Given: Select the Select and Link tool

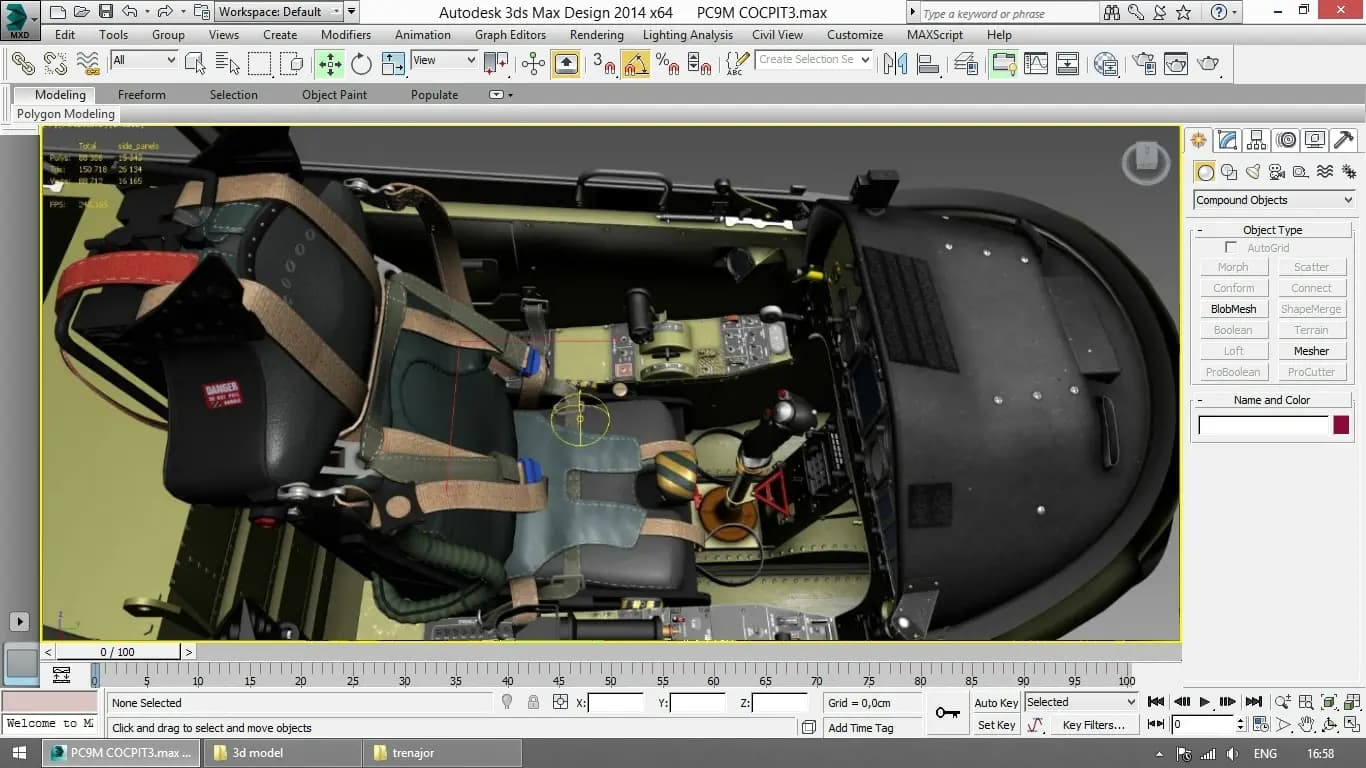Looking at the screenshot, I should [x=23, y=63].
